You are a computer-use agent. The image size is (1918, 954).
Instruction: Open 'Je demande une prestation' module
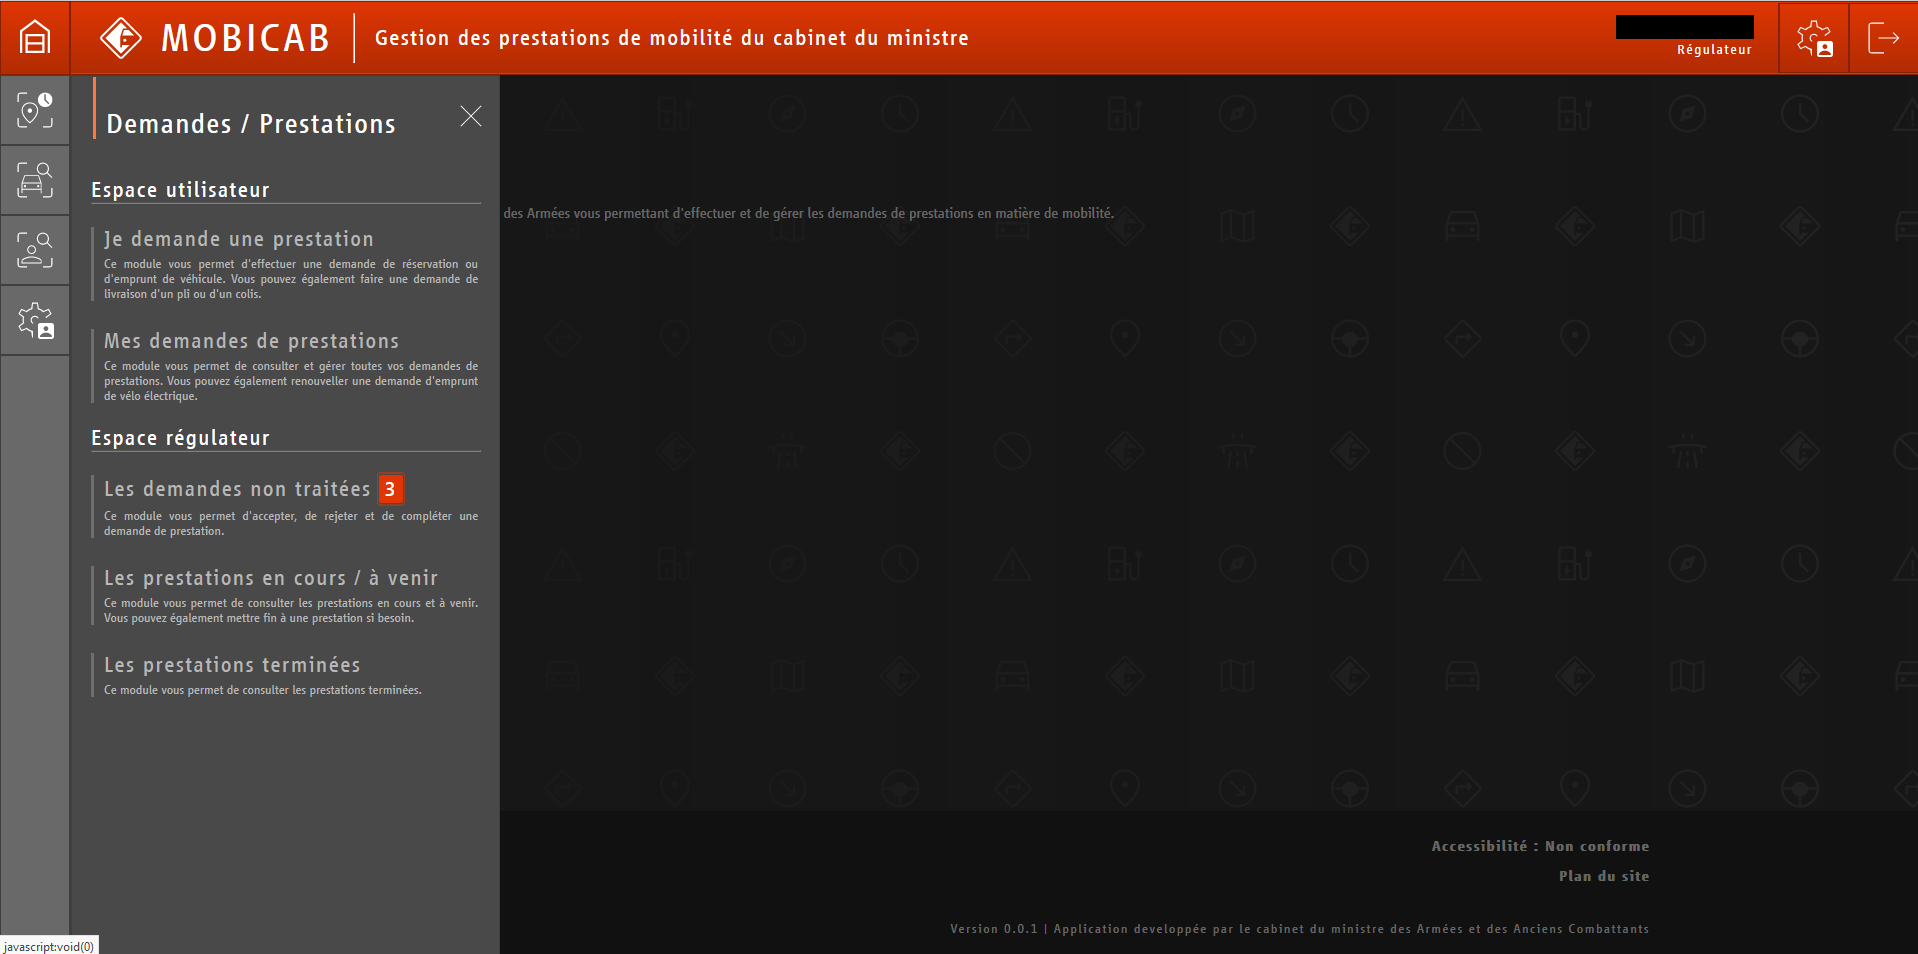pos(238,239)
